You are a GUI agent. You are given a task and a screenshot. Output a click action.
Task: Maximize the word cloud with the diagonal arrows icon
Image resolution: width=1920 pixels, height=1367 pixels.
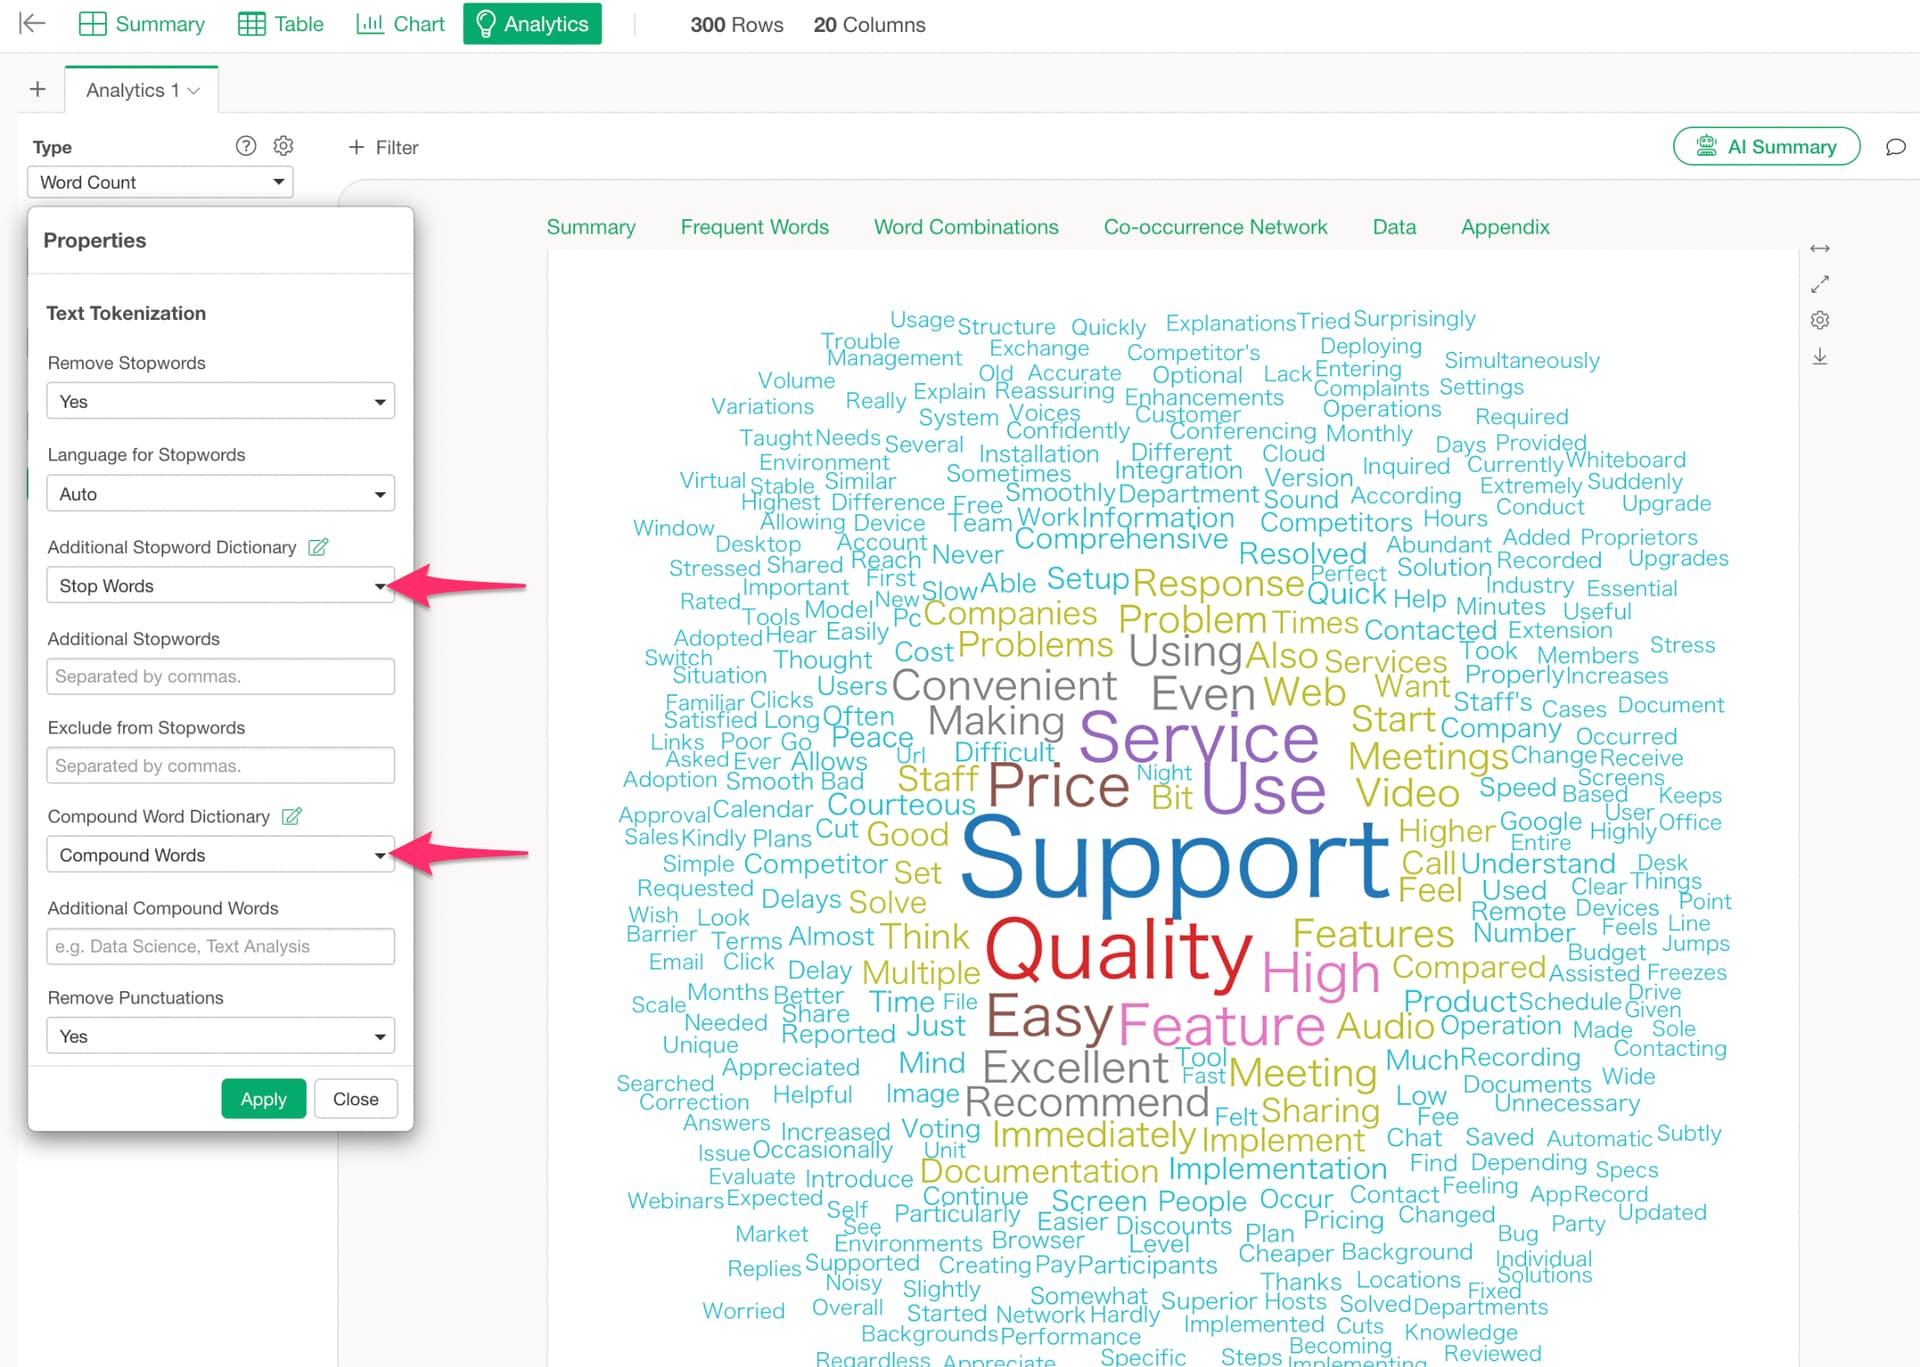1820,284
